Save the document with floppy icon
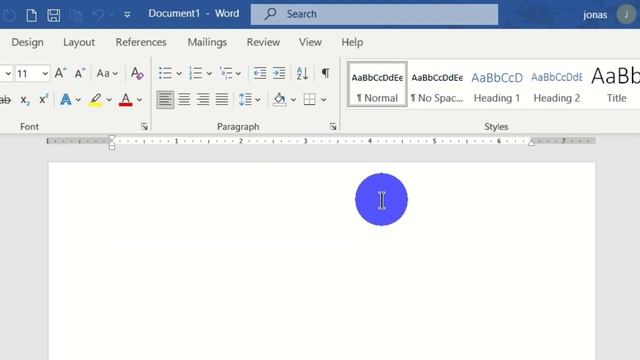 53,15
